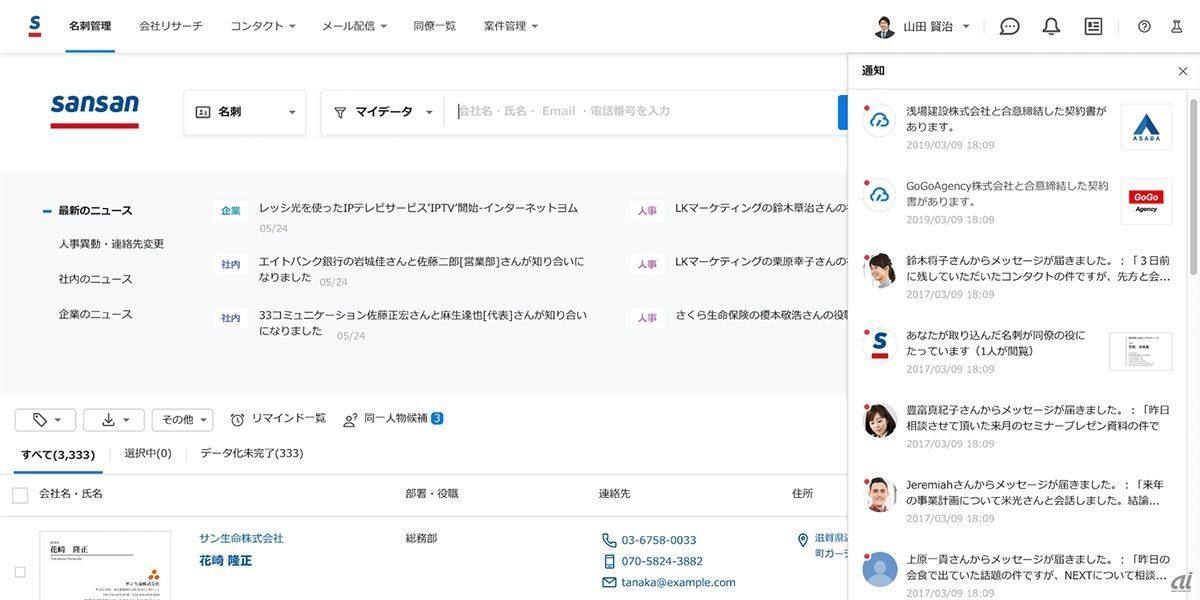Open the 山田 賢治 user dropdown

936,27
